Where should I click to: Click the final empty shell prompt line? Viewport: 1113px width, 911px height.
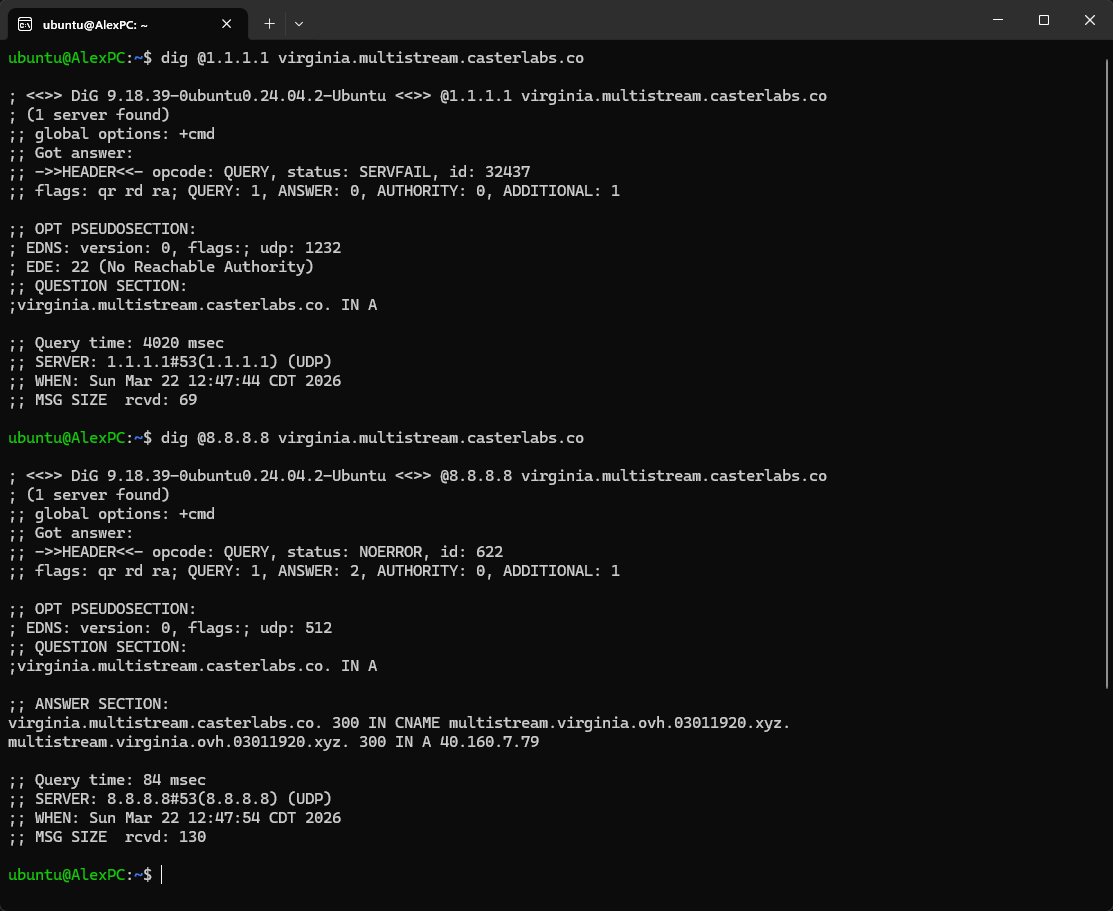click(x=85, y=875)
